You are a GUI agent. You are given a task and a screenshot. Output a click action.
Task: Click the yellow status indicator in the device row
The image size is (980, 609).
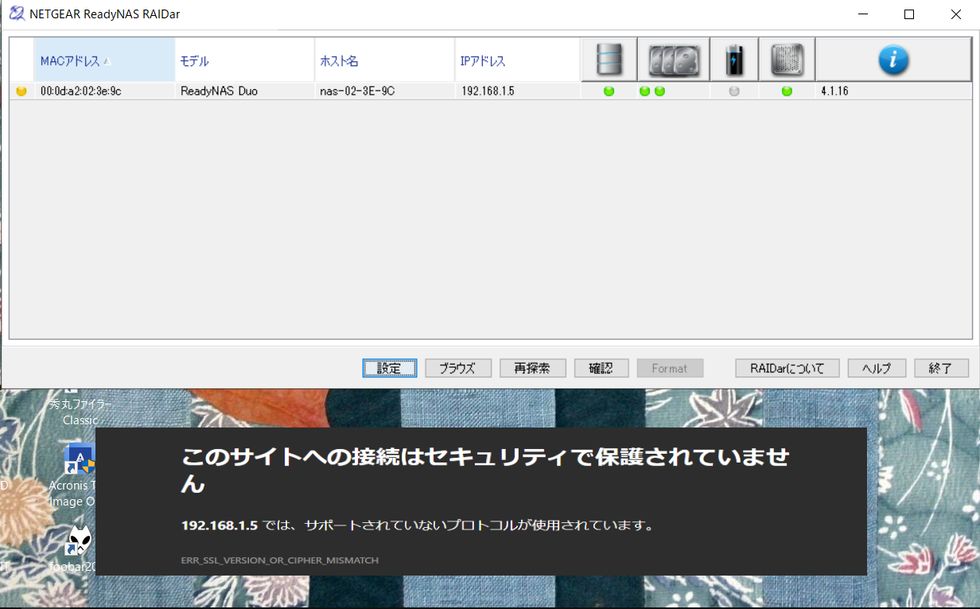pyautogui.click(x=21, y=91)
